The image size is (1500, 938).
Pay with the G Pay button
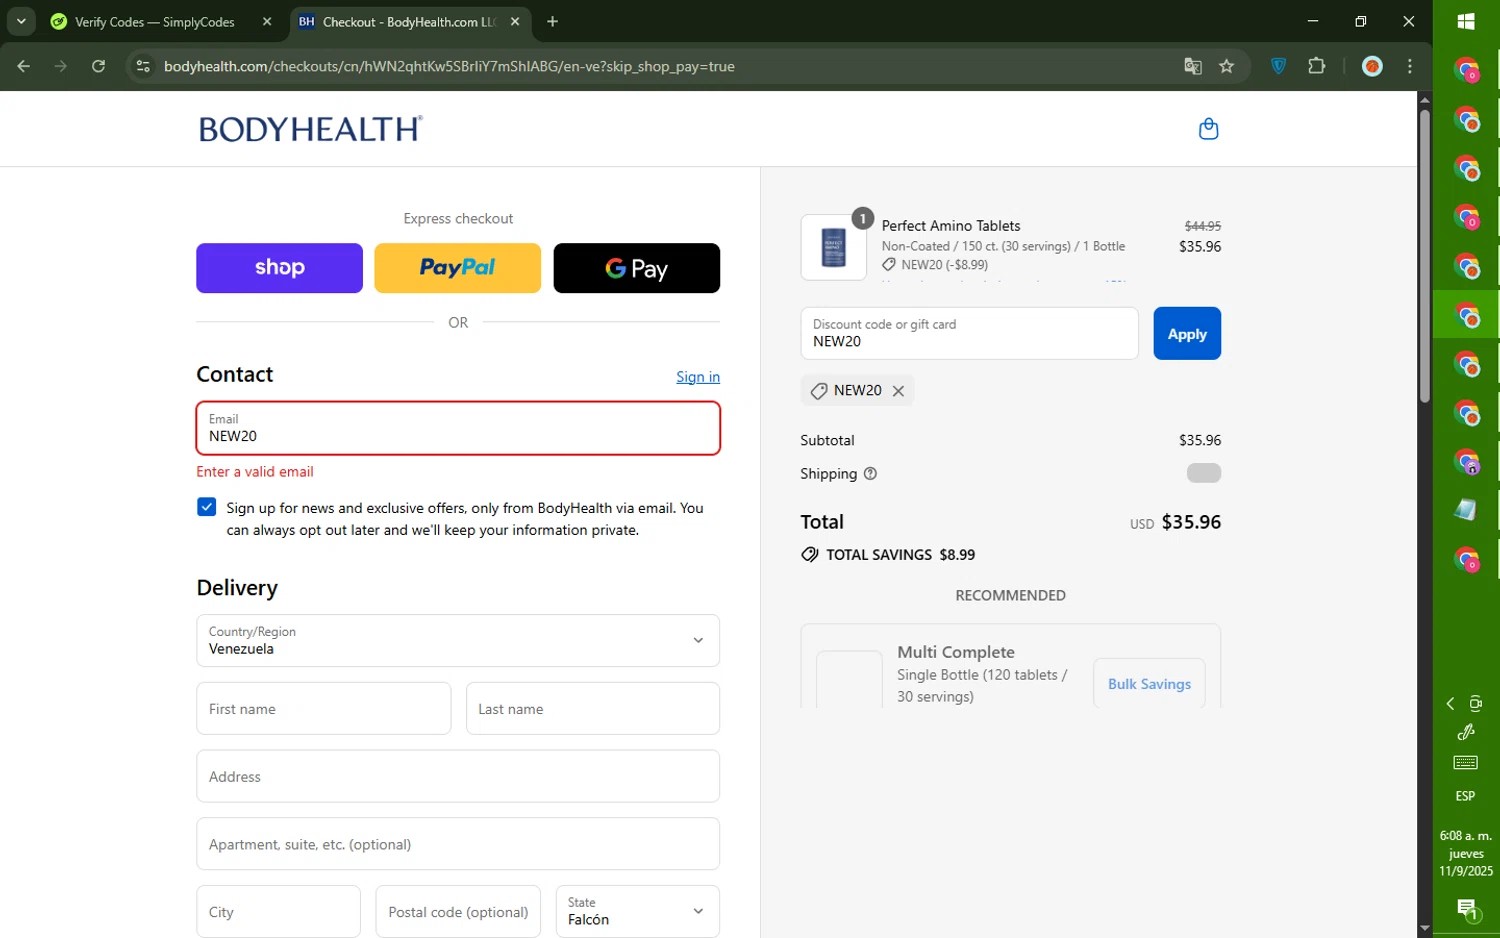pos(636,268)
